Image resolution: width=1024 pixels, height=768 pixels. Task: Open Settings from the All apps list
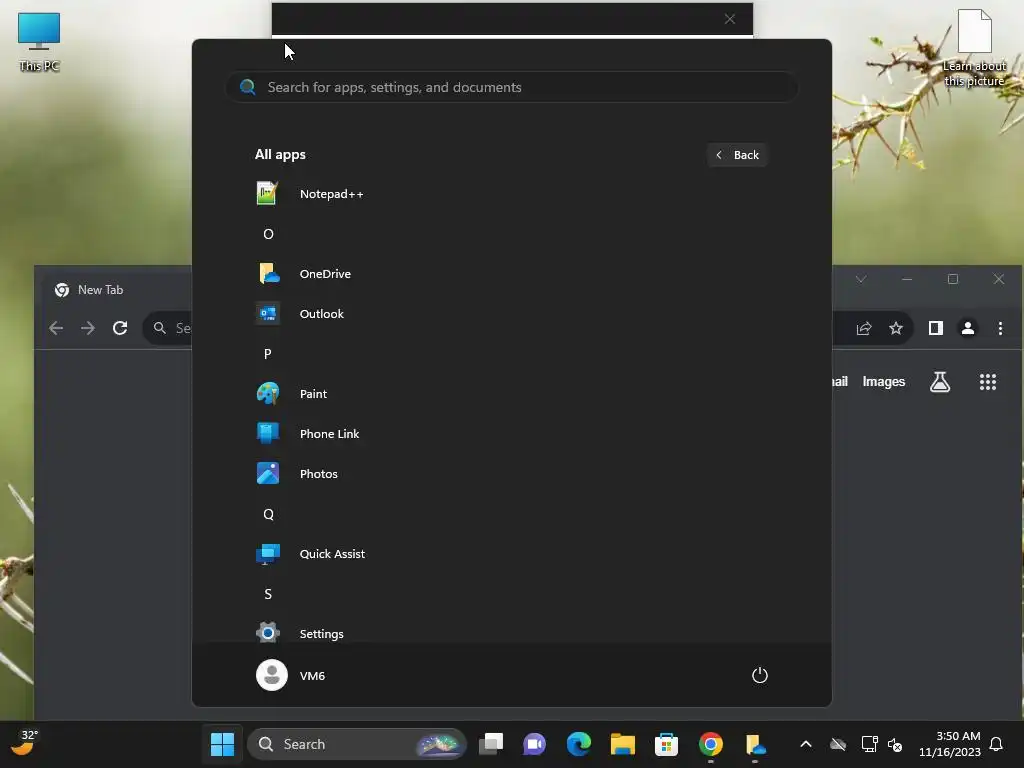[511, 633]
